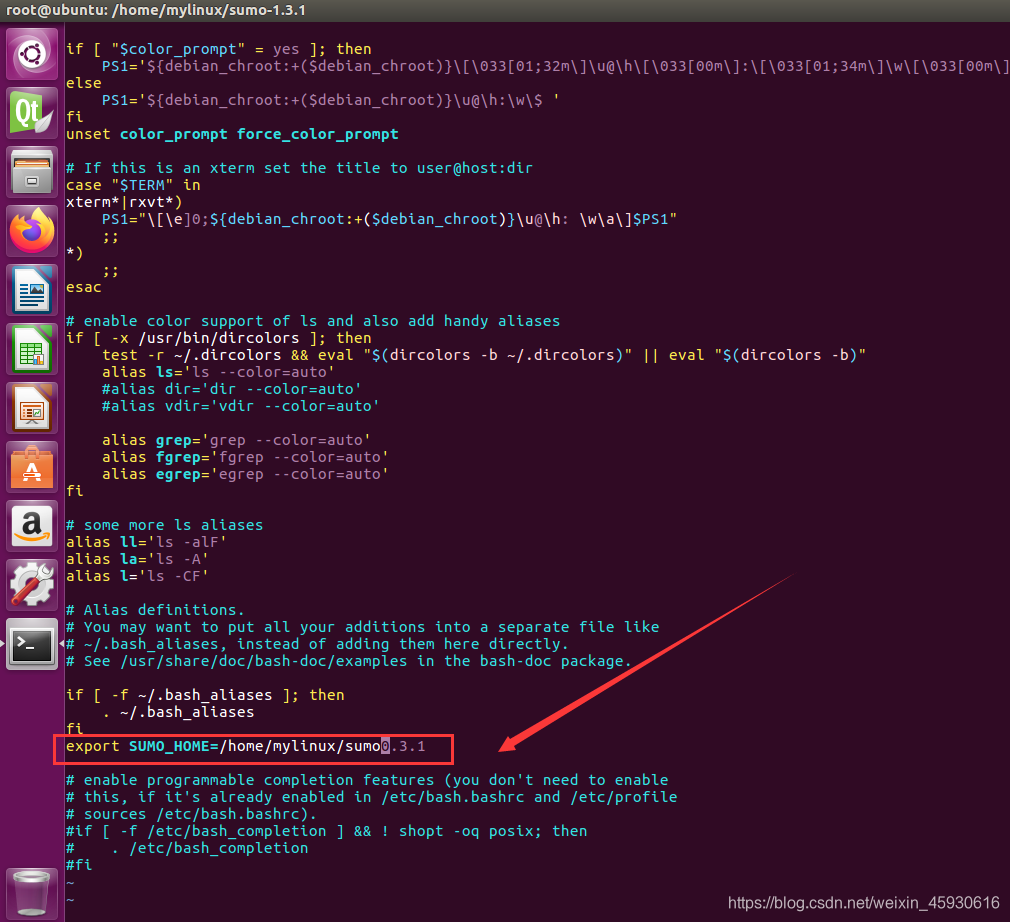Click the '# If this is an xterm' comment

pos(300,168)
